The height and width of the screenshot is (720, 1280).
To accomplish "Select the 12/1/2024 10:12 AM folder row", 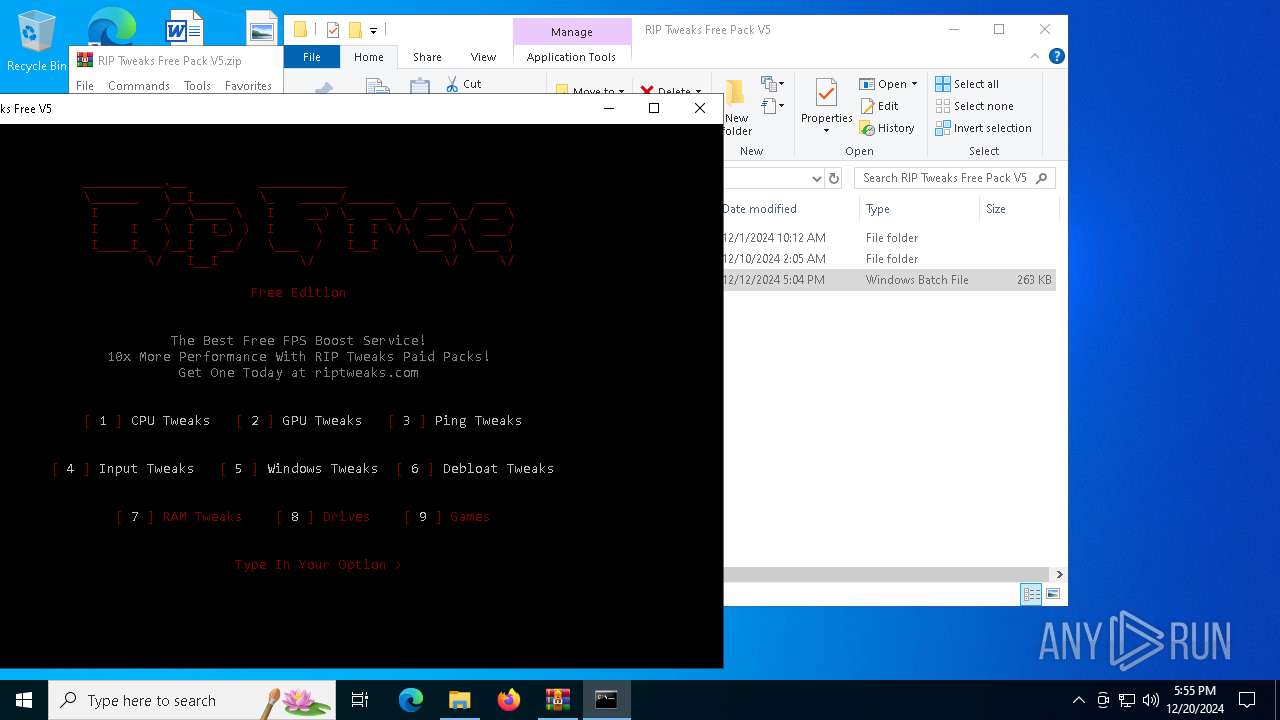I will pos(889,238).
